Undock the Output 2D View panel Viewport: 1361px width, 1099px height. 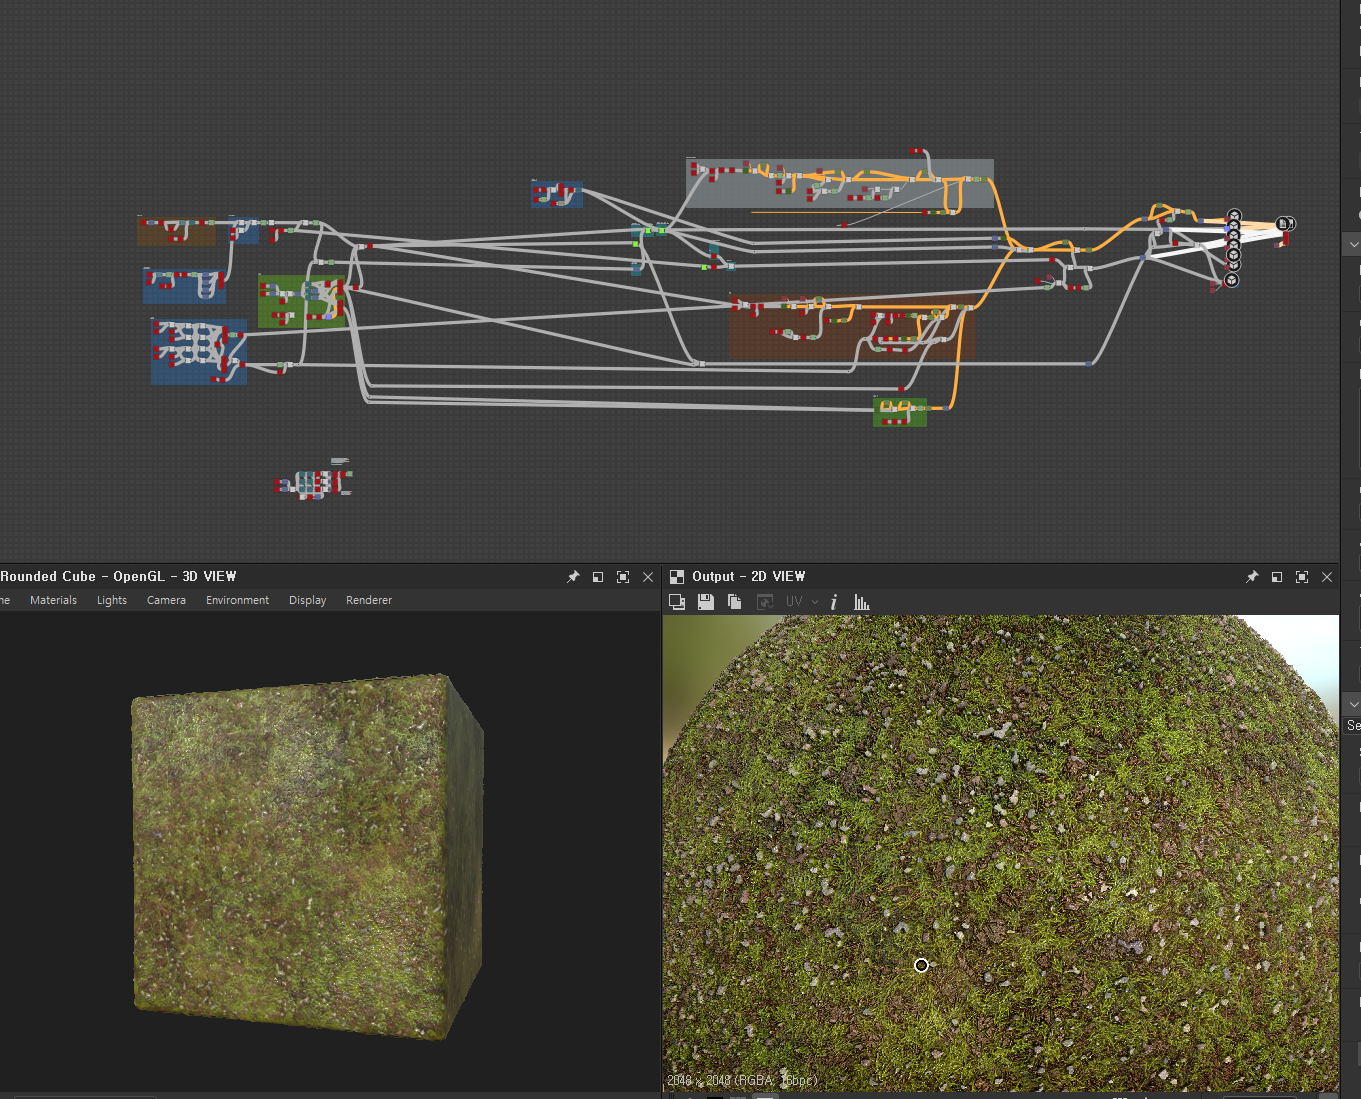1277,577
